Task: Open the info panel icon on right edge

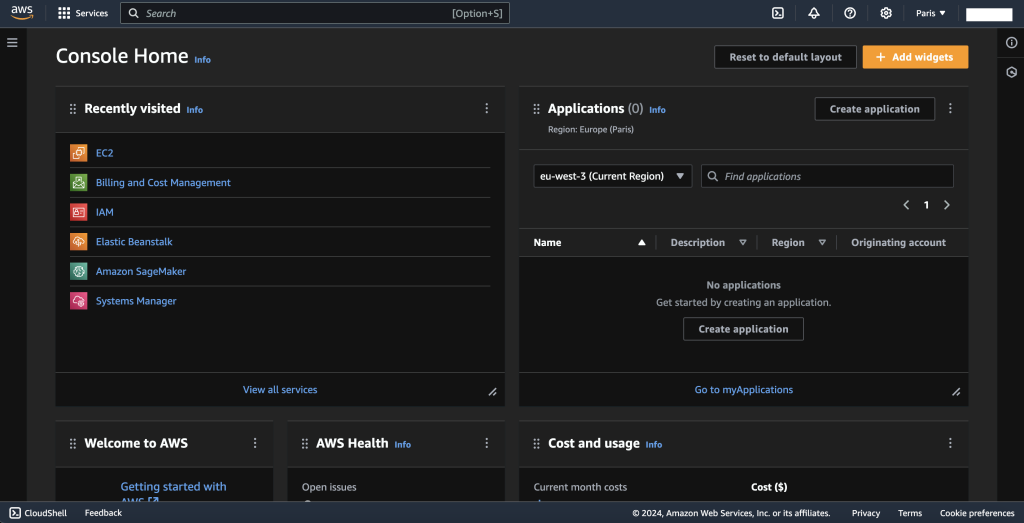Action: click(x=1011, y=42)
